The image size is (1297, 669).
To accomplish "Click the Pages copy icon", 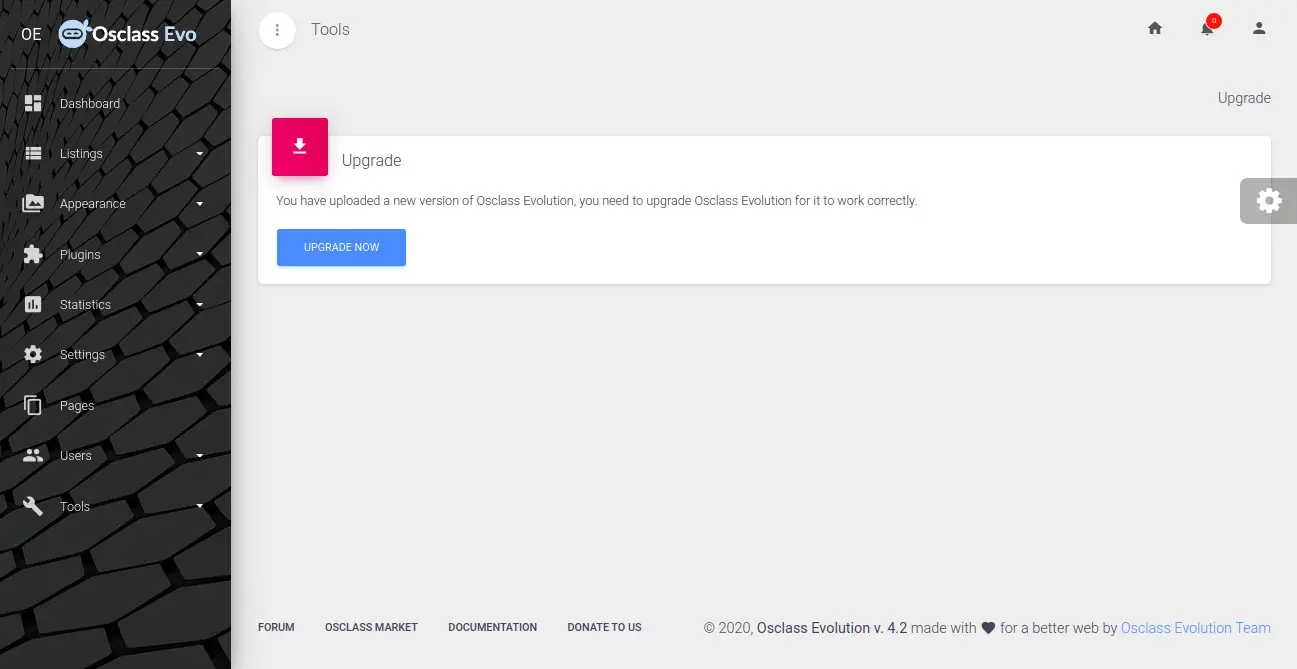I will coord(33,405).
